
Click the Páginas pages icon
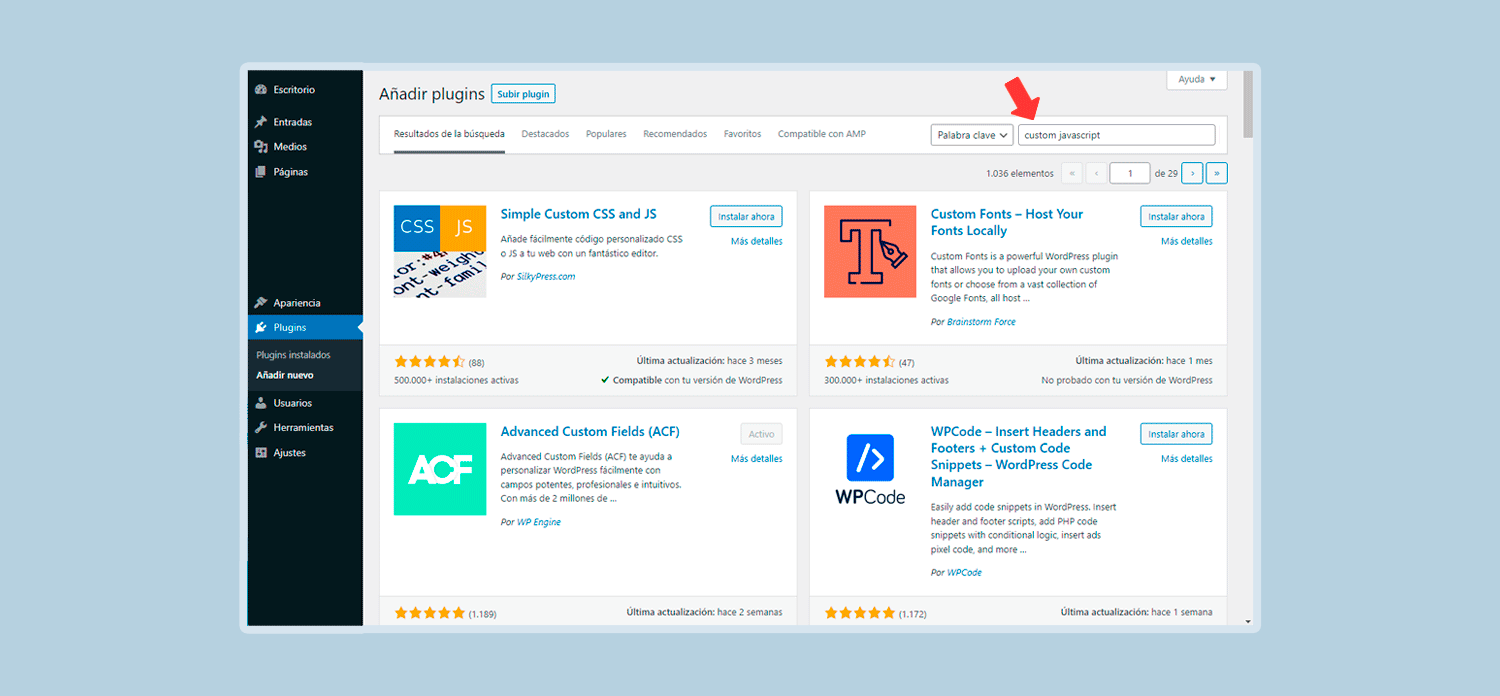(261, 172)
